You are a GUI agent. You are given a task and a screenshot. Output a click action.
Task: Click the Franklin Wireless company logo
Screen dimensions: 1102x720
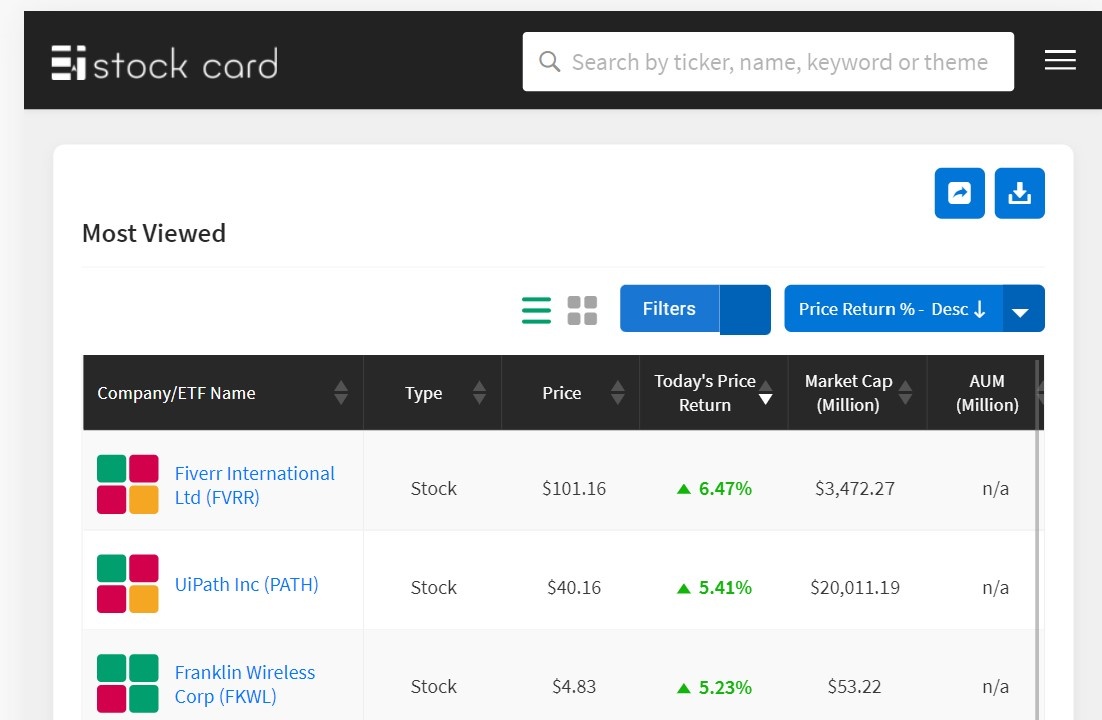pyautogui.click(x=128, y=683)
